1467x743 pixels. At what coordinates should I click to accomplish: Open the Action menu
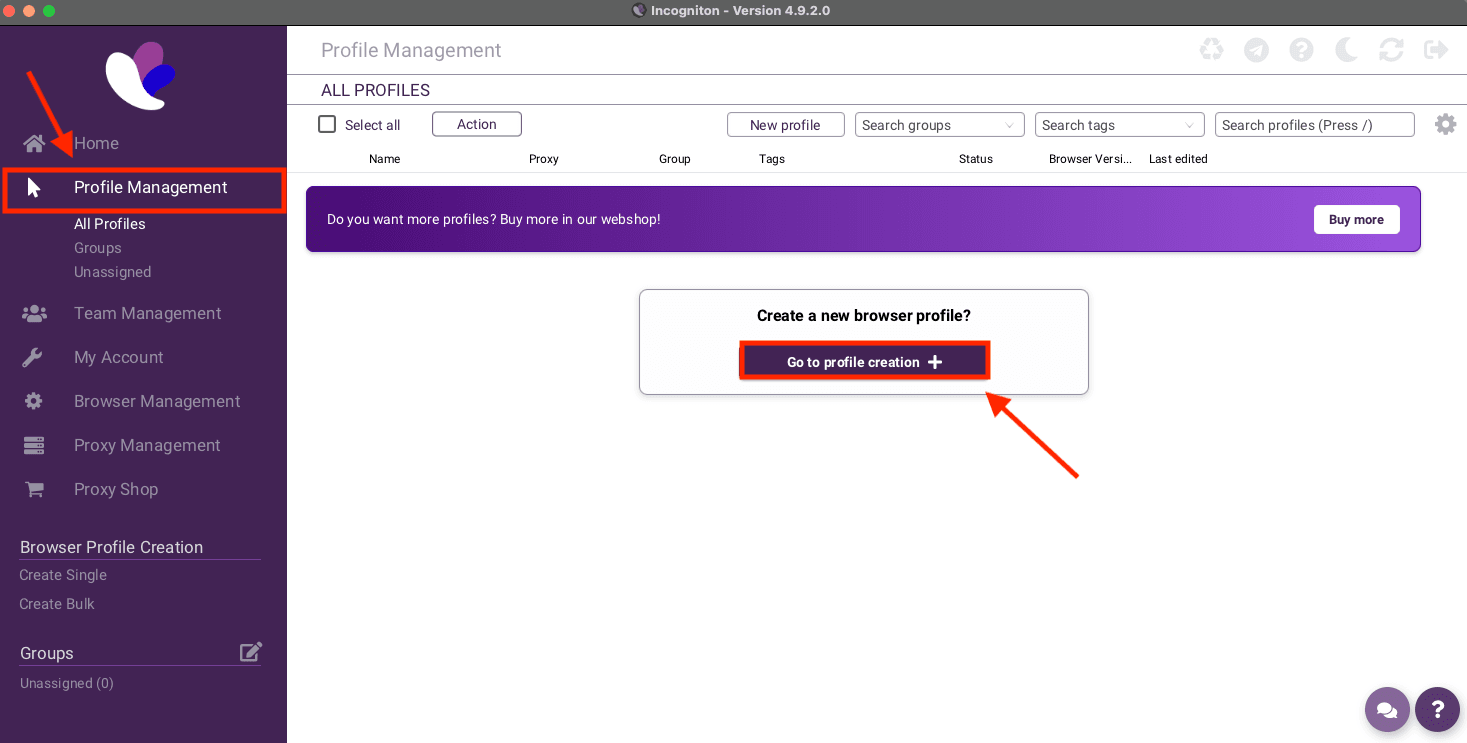(476, 124)
